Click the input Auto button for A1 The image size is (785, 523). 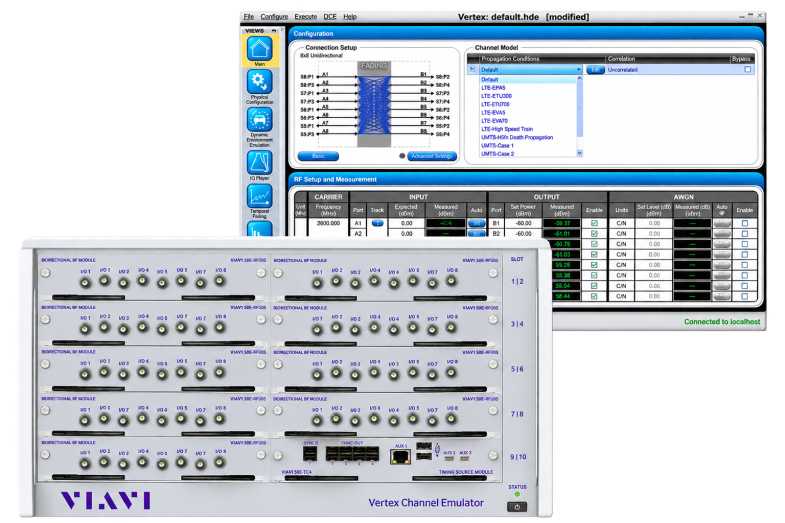tap(476, 223)
